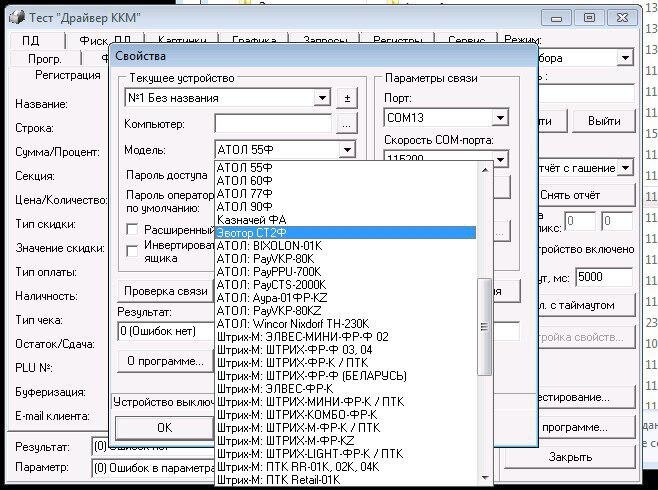Toggle the Расширенный checkbox
658x490 pixels.
coord(132,229)
